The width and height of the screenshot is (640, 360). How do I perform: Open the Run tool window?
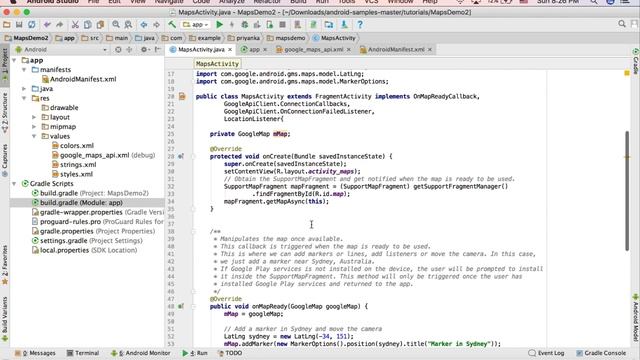point(195,353)
